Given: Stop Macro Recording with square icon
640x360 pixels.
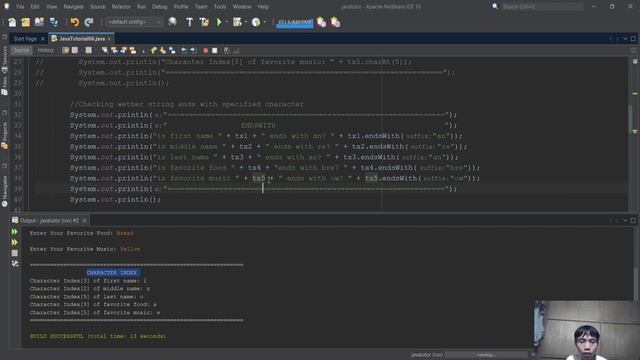Looking at the screenshot, I should point(215,50).
